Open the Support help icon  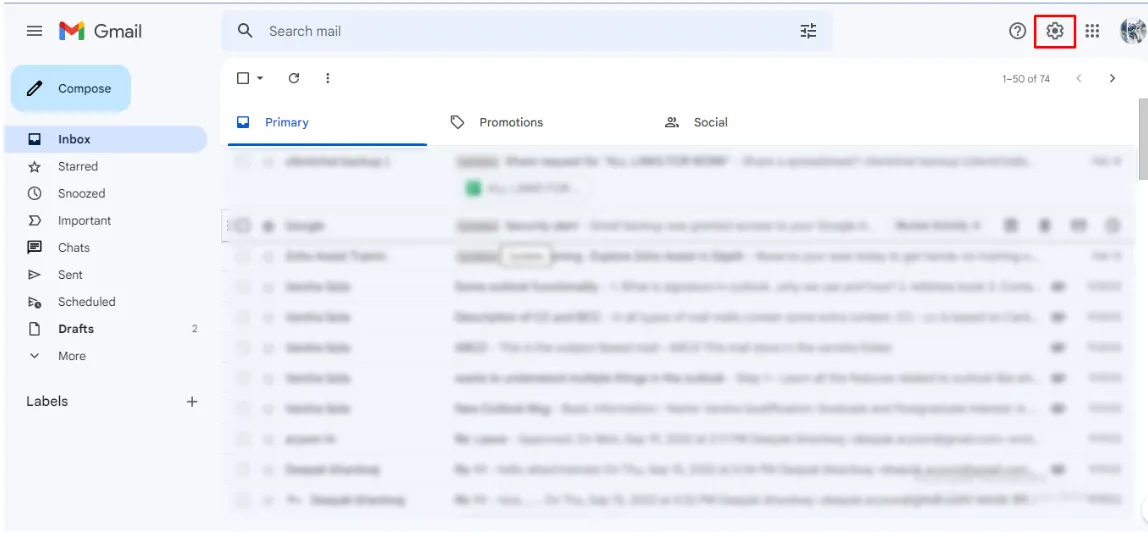pyautogui.click(x=1017, y=31)
